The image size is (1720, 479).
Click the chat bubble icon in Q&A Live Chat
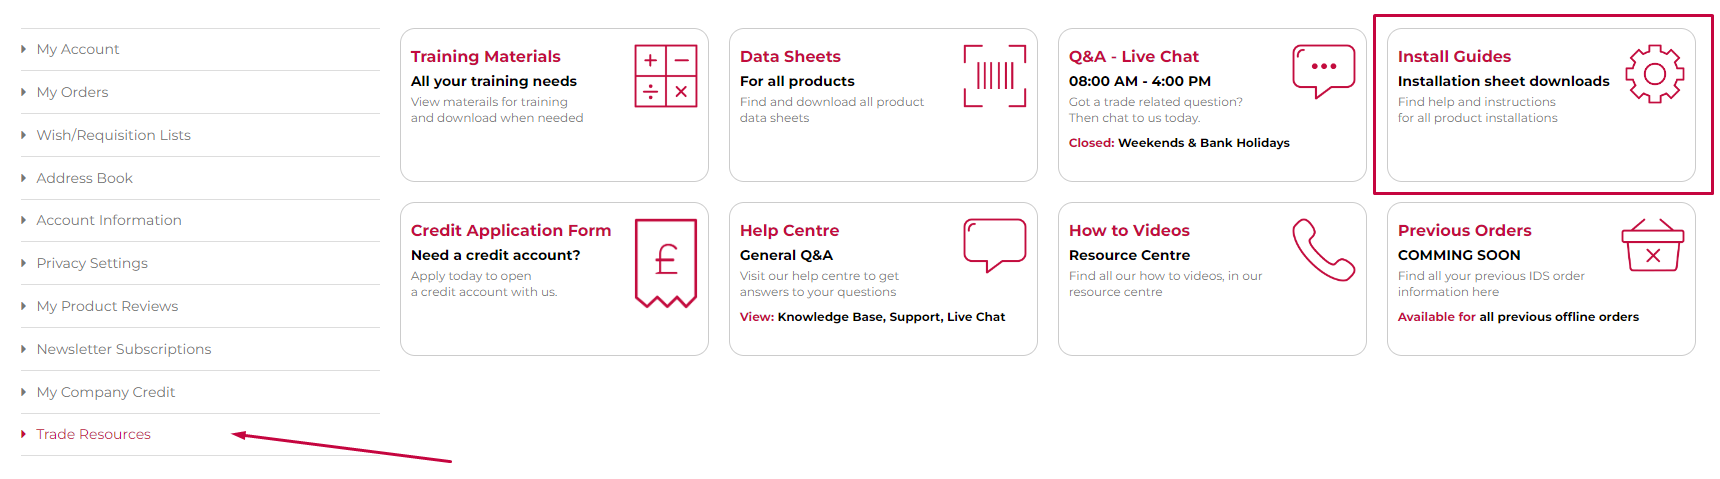(1324, 72)
